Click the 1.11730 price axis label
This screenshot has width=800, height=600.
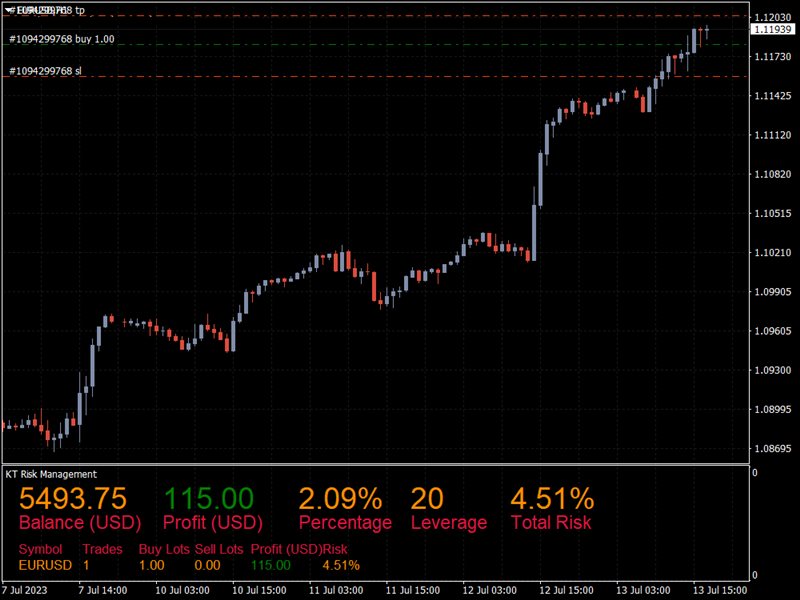coord(773,57)
